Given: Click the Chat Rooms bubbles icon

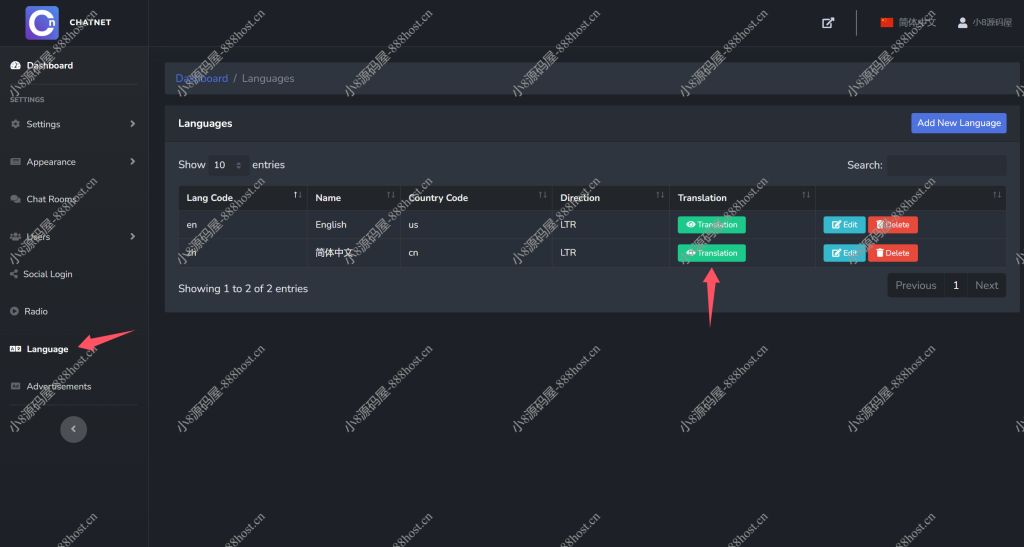Looking at the screenshot, I should (x=15, y=199).
